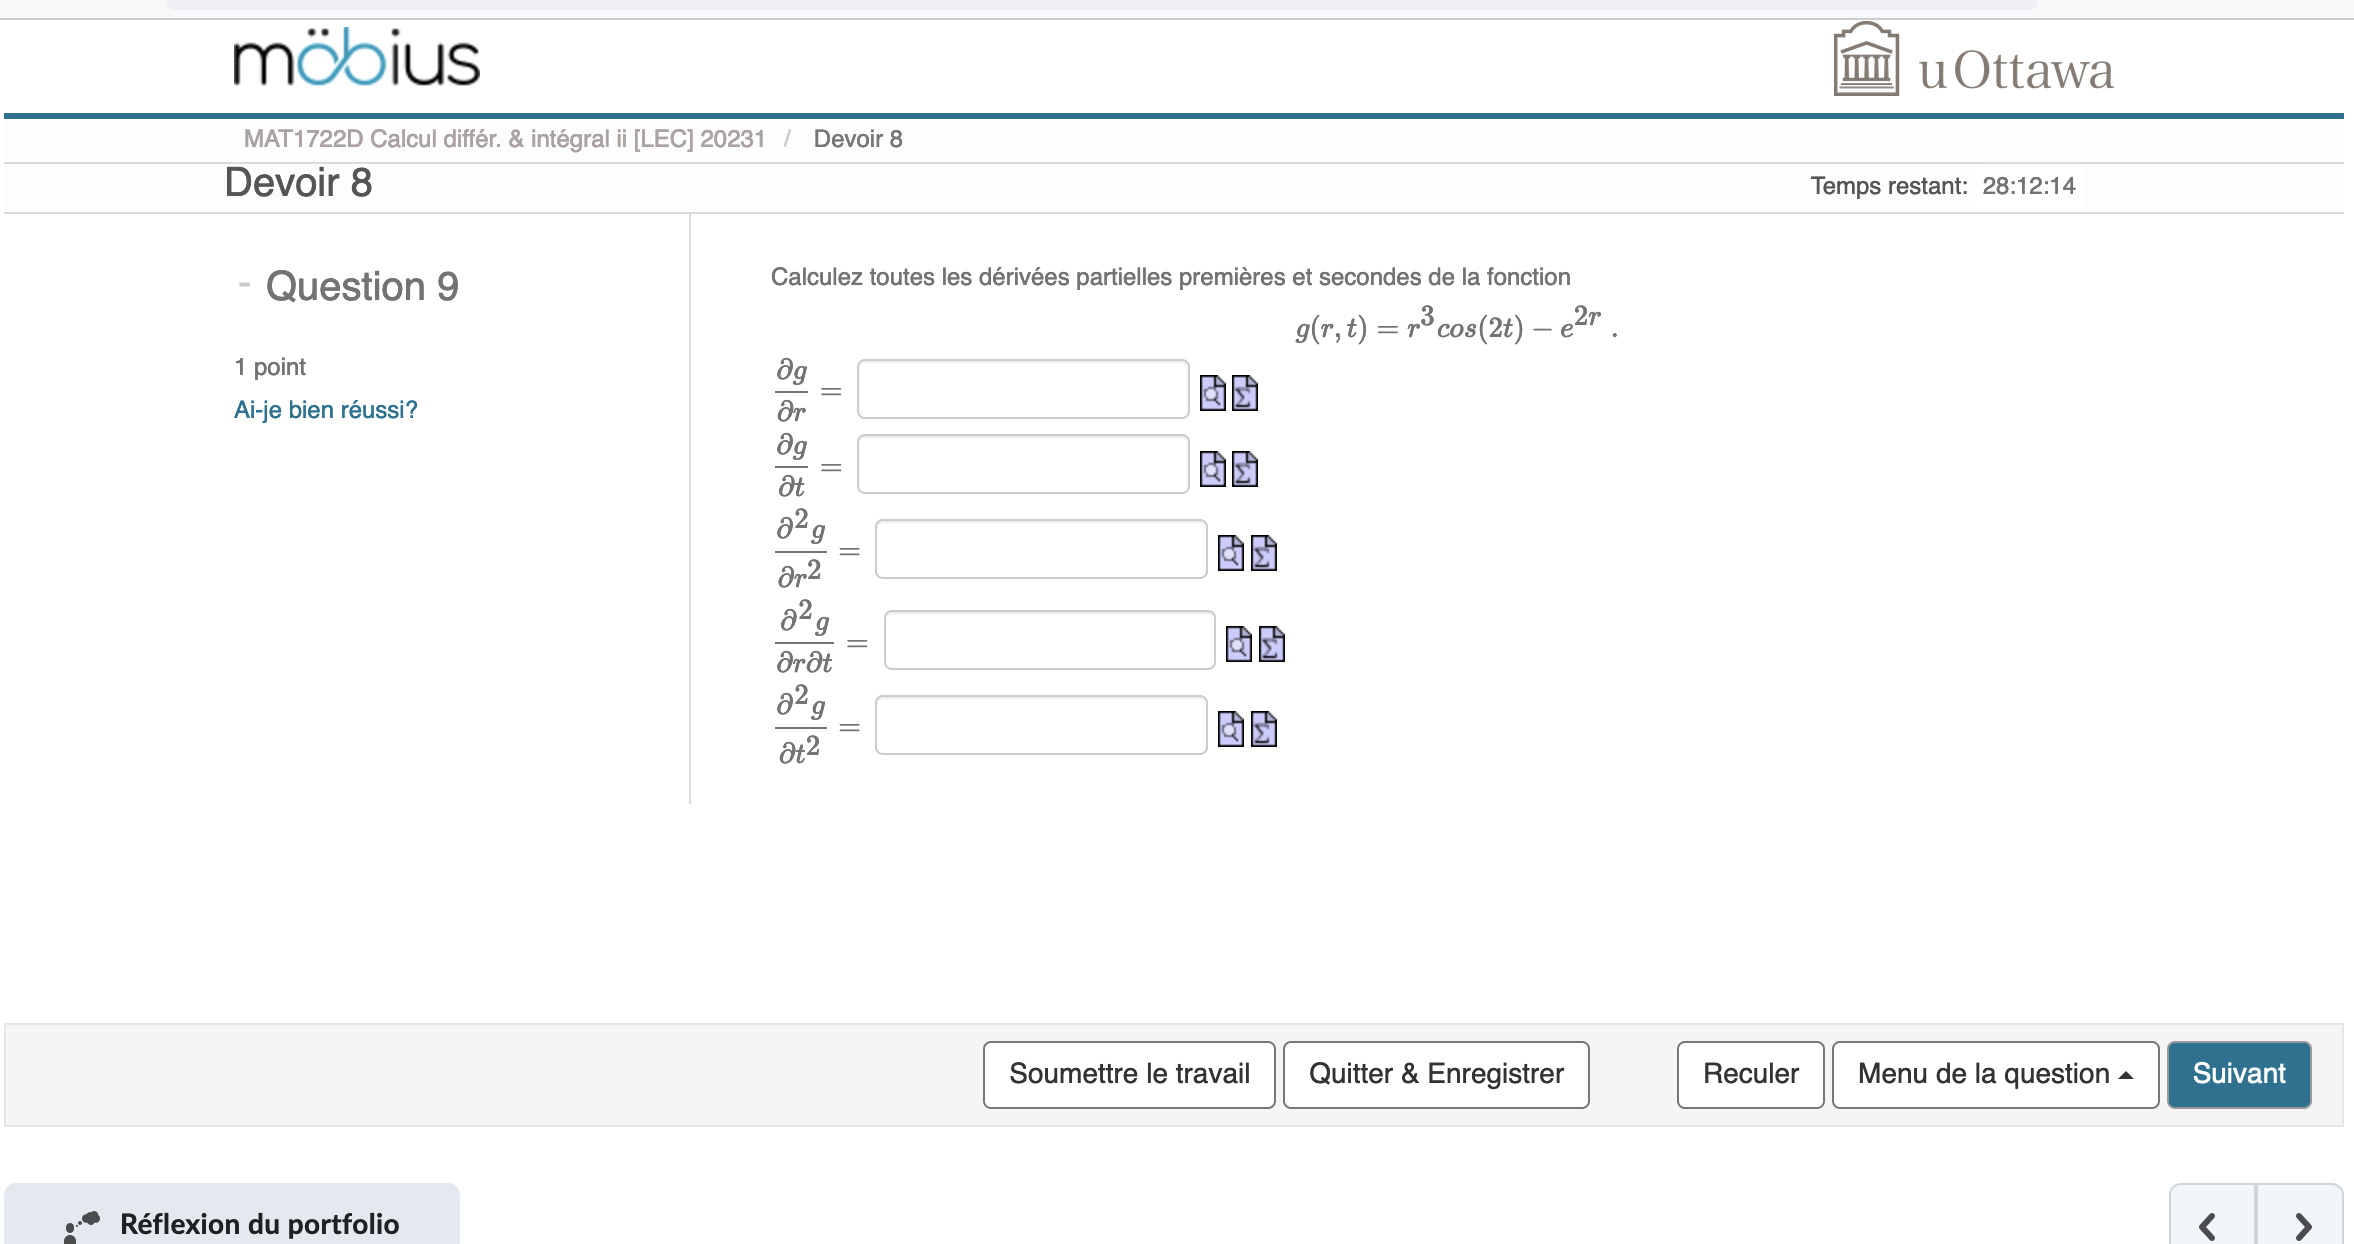Viewport: 2354px width, 1244px height.
Task: Open the Menu de la question dropdown
Action: click(x=1995, y=1074)
